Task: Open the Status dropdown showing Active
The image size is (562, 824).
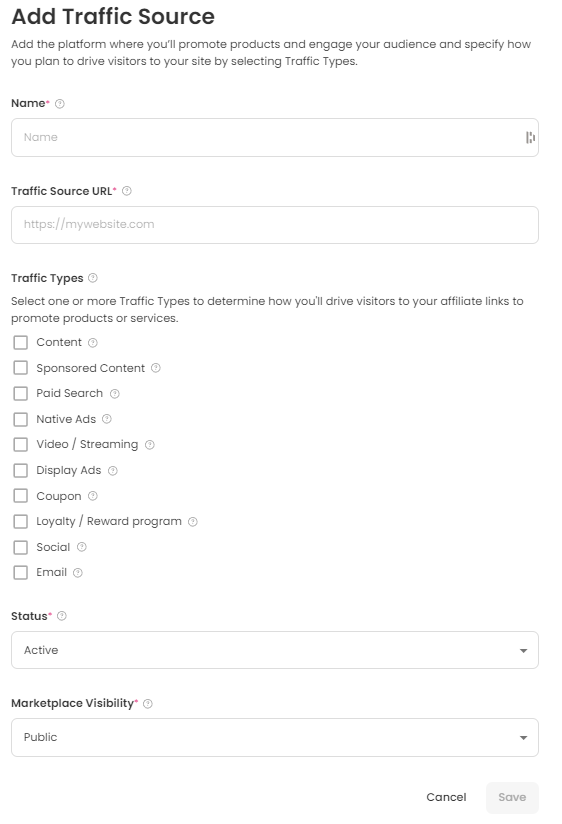Action: point(275,650)
